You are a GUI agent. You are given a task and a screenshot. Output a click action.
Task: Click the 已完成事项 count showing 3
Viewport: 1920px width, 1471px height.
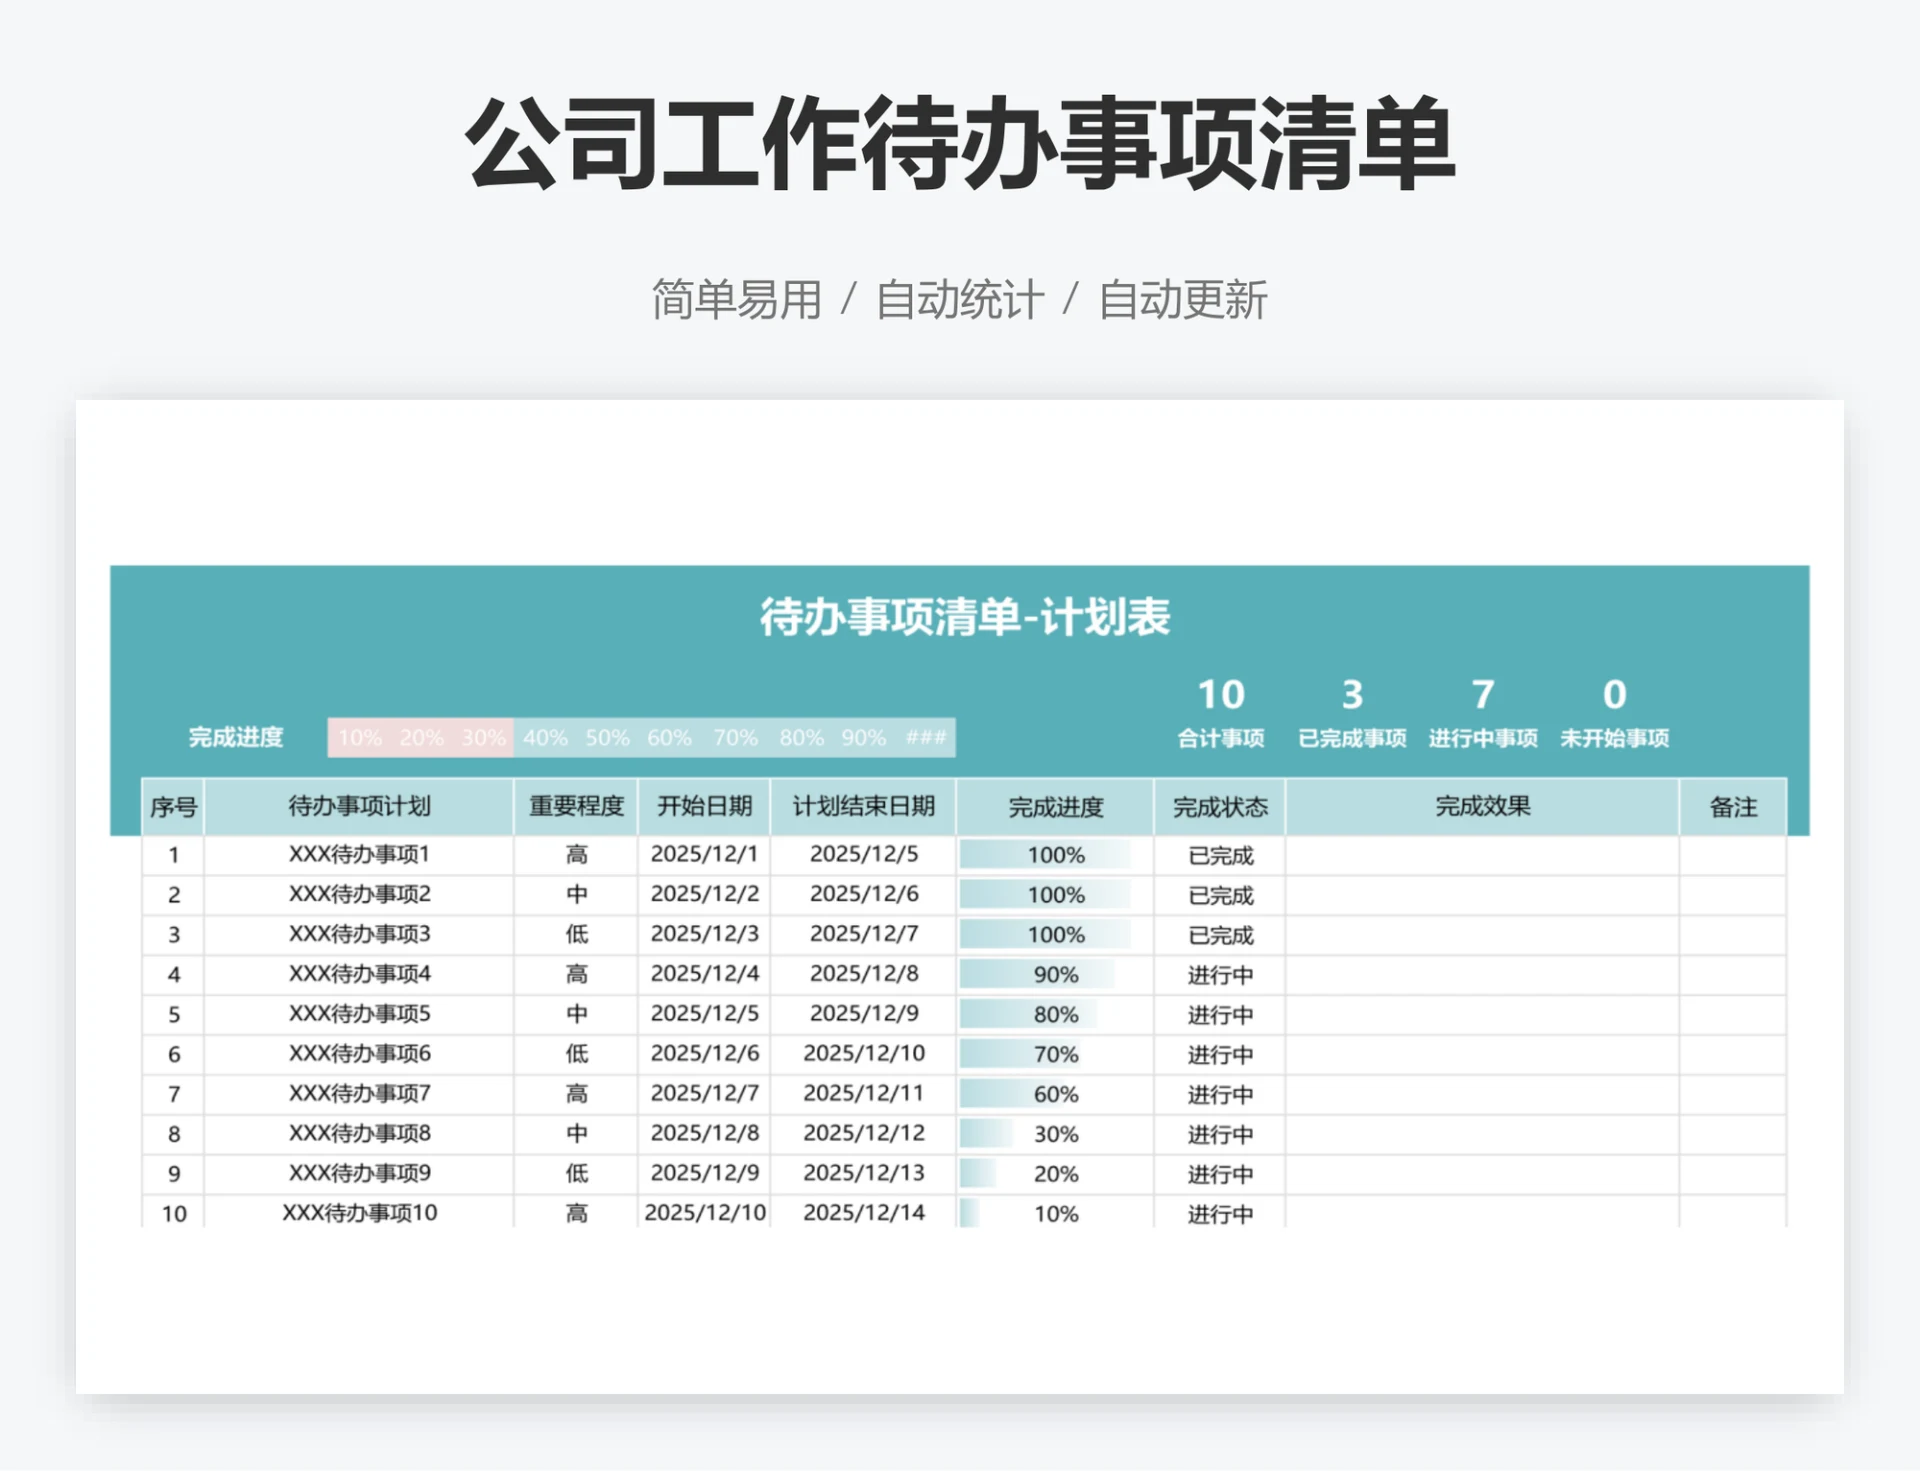pos(1352,695)
